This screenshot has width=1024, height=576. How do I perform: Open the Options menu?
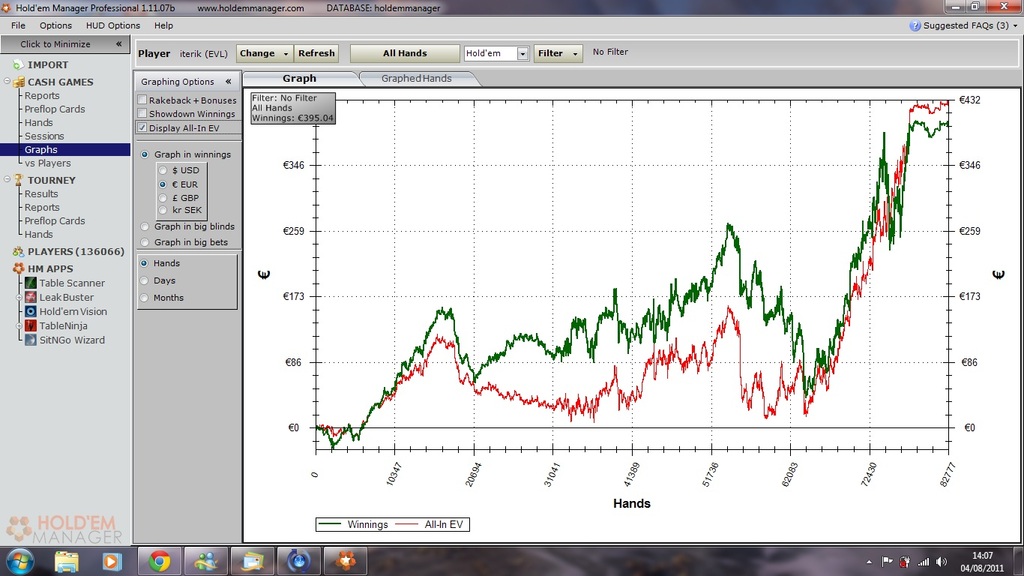click(x=56, y=25)
